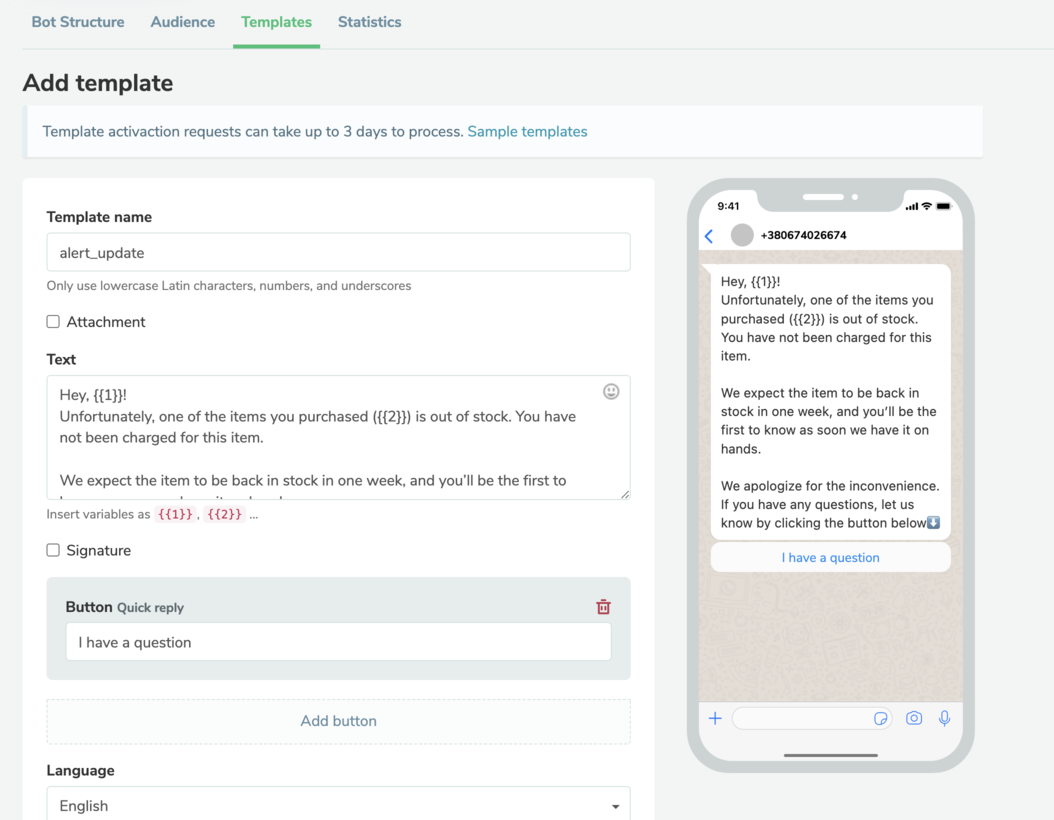Click the contact avatar circle in preview
Image resolution: width=1054 pixels, height=820 pixels.
pyautogui.click(x=742, y=235)
